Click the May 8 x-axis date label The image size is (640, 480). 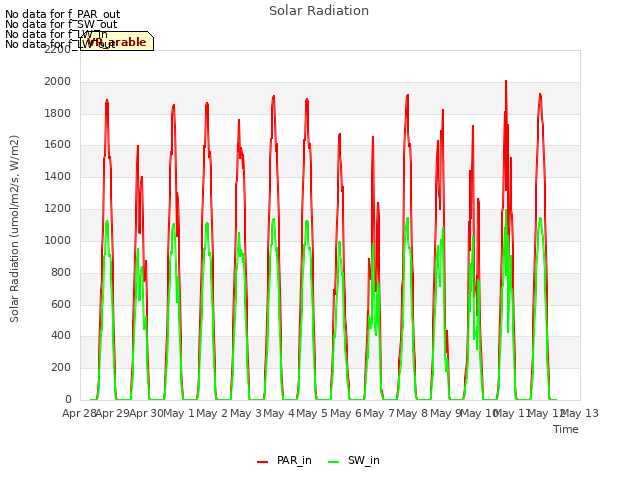pos(412,413)
